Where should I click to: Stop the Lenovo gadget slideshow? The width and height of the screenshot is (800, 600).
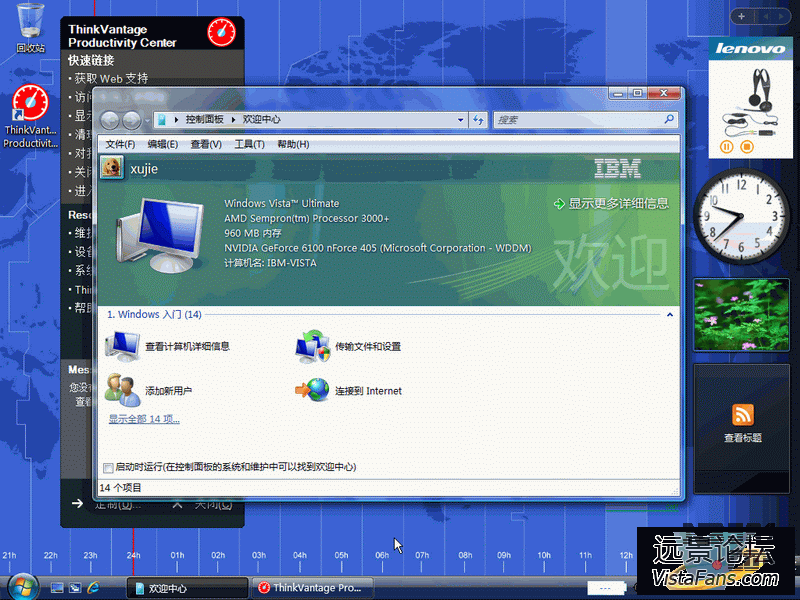tap(746, 147)
